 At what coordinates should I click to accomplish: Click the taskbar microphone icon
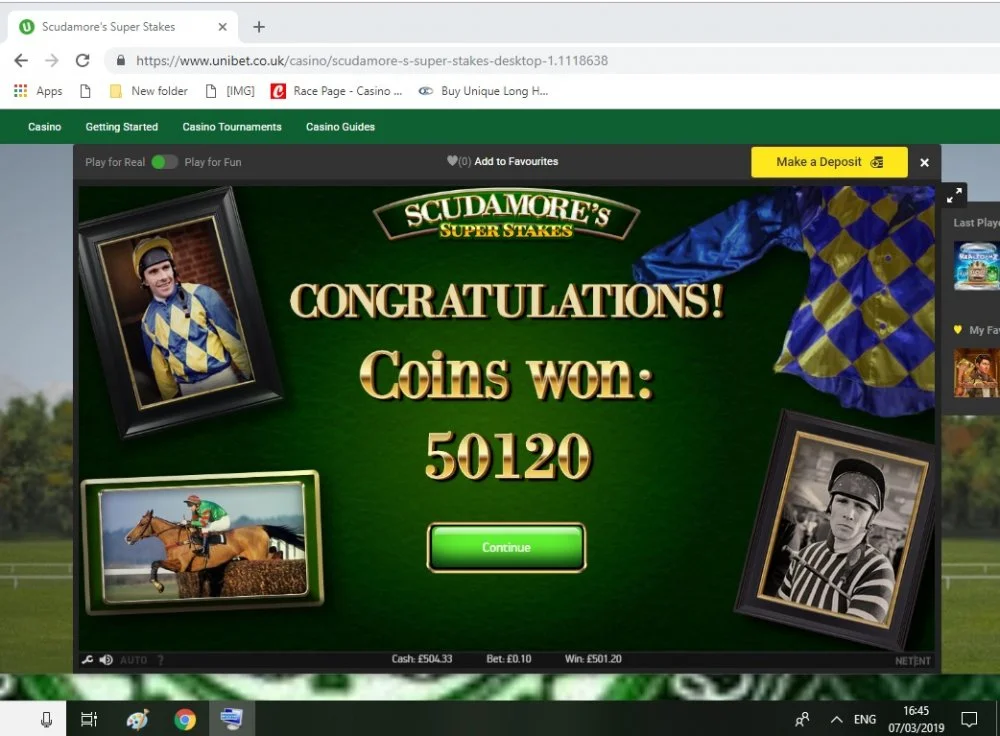coord(46,719)
